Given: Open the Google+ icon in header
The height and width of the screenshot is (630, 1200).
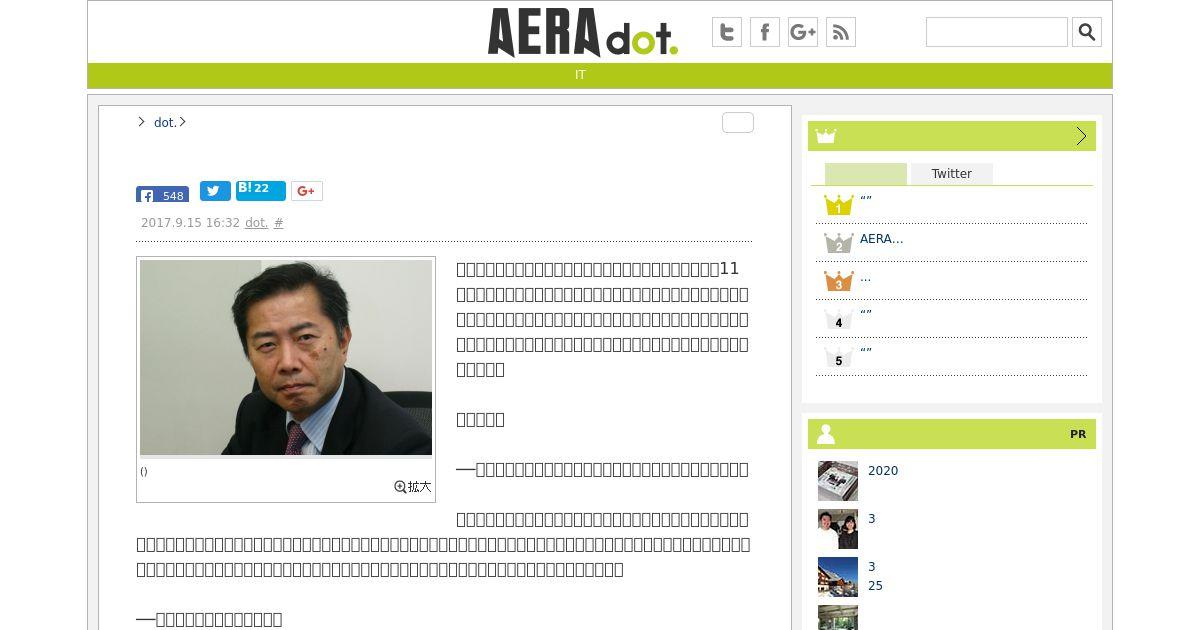Looking at the screenshot, I should 803,32.
